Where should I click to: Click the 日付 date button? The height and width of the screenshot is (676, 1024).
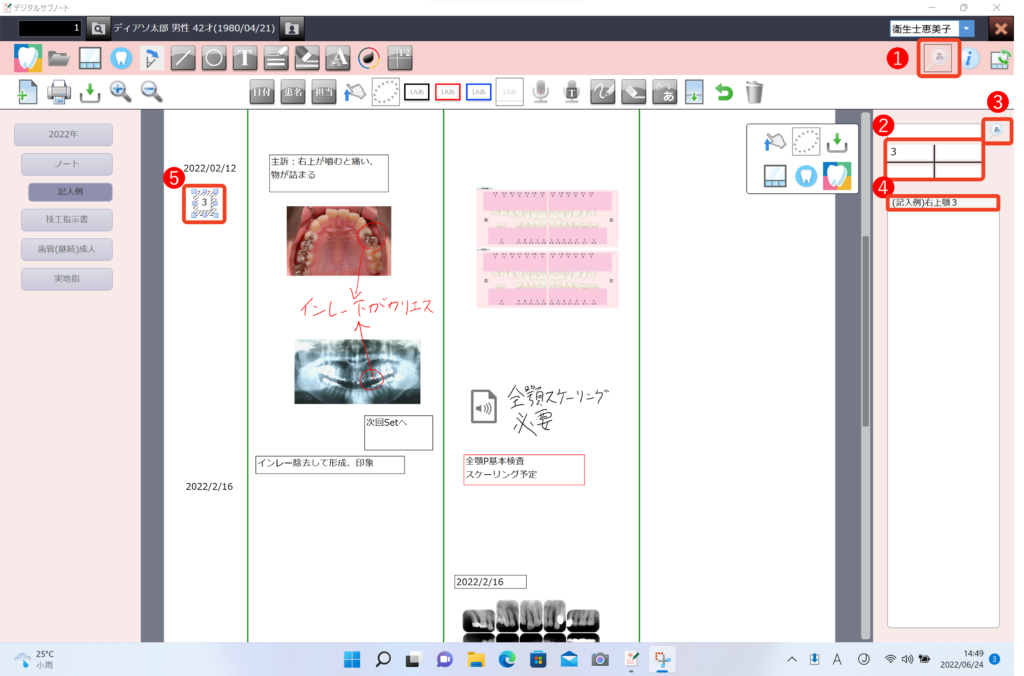(x=262, y=93)
